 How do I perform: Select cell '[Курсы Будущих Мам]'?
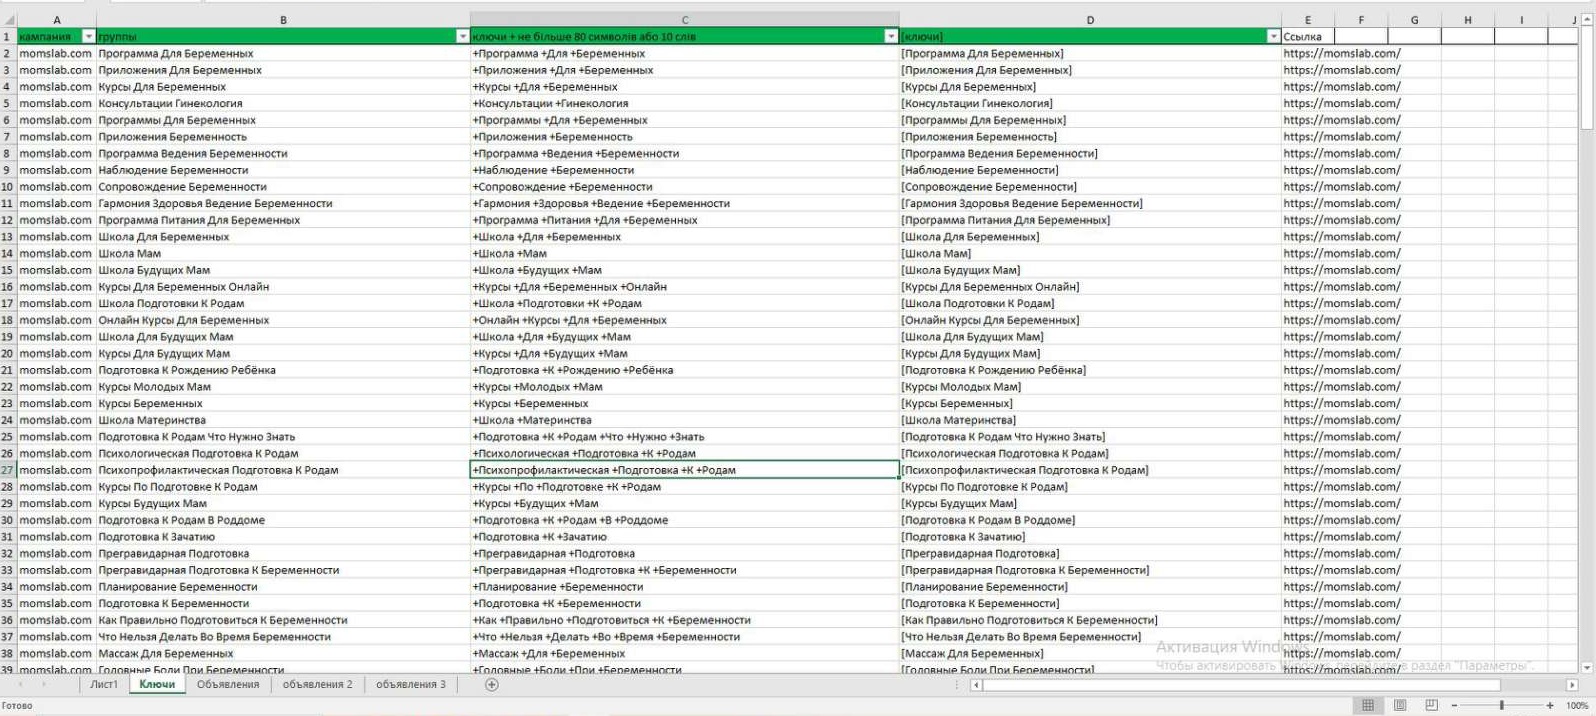pyautogui.click(x=1090, y=503)
